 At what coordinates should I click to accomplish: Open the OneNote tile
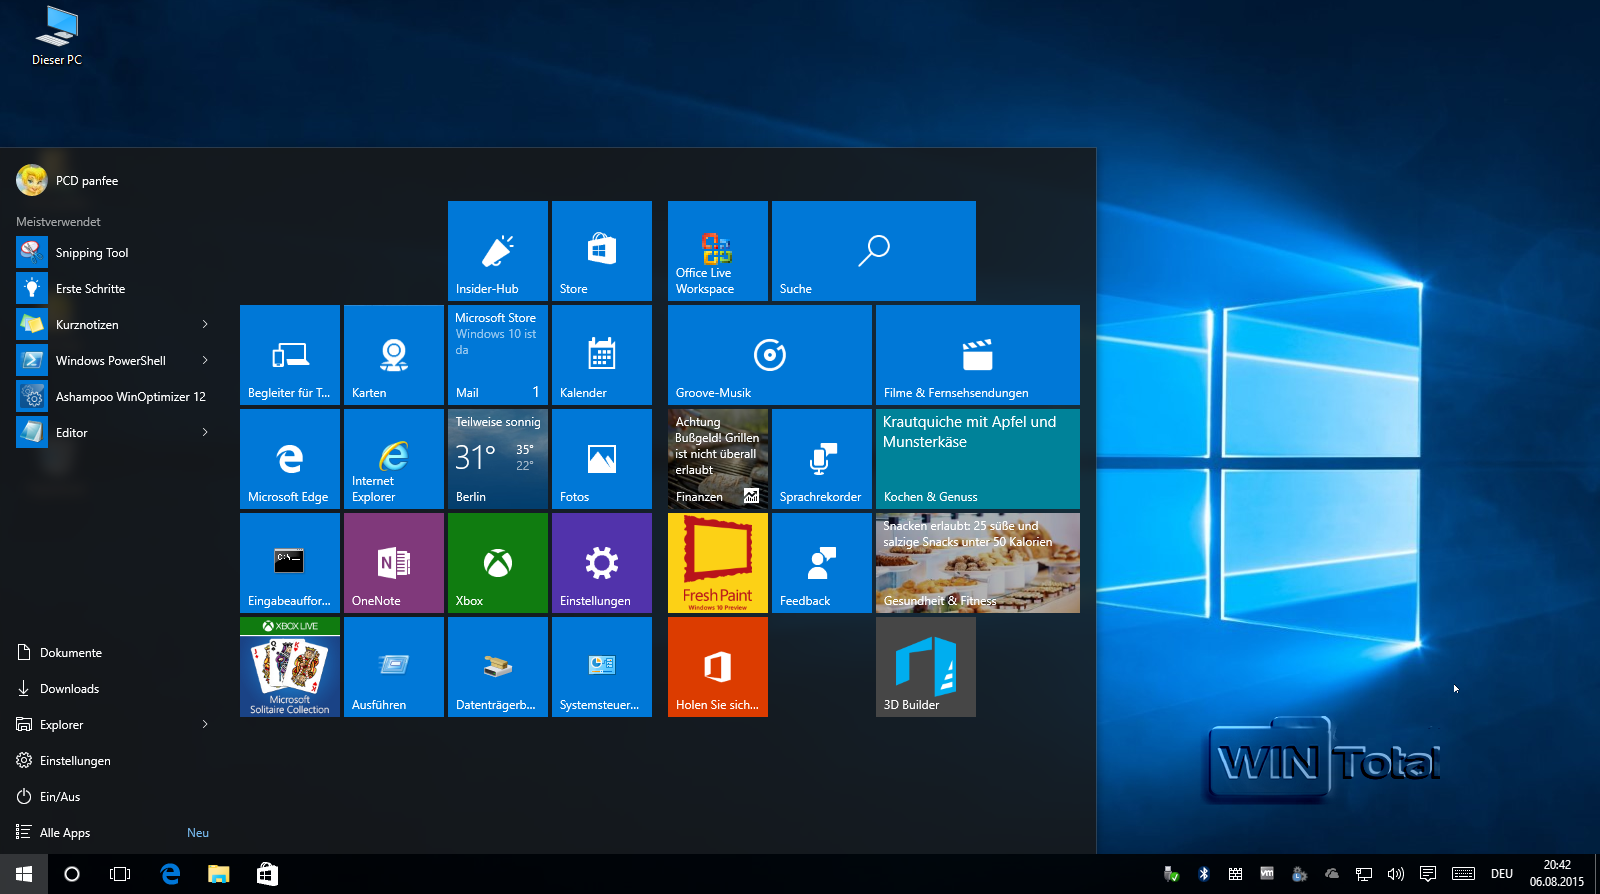[393, 562]
